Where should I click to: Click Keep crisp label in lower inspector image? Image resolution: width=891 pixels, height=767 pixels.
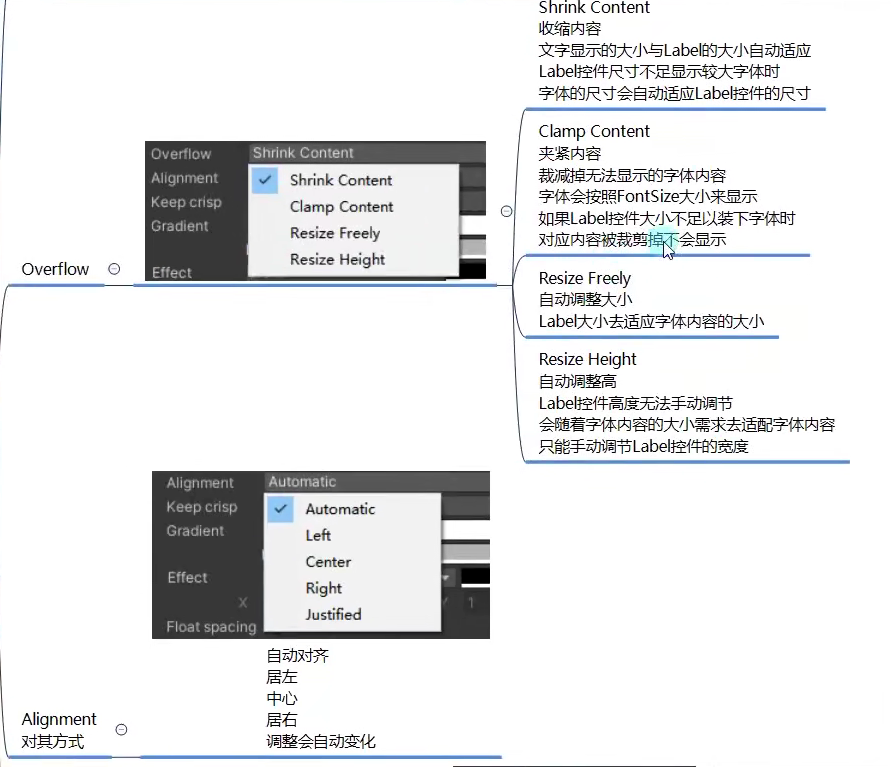click(x=202, y=507)
